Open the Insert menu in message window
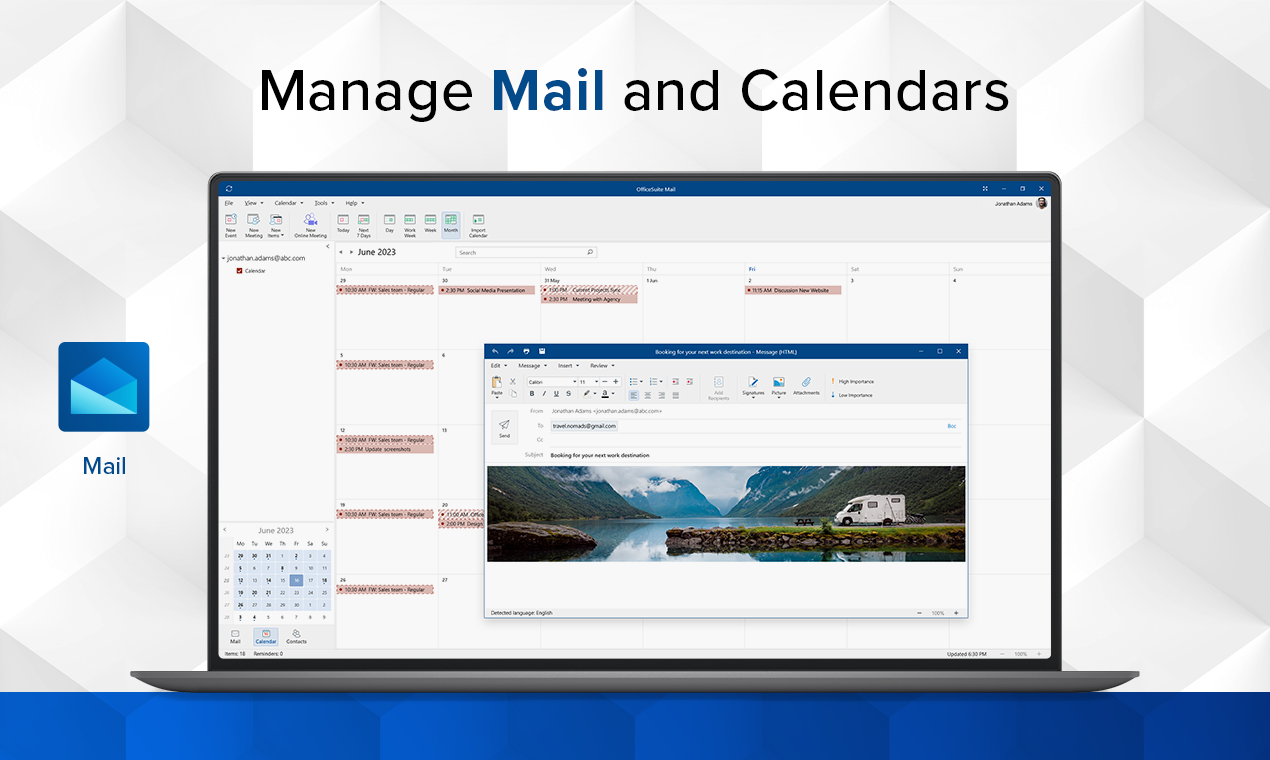 pos(567,365)
